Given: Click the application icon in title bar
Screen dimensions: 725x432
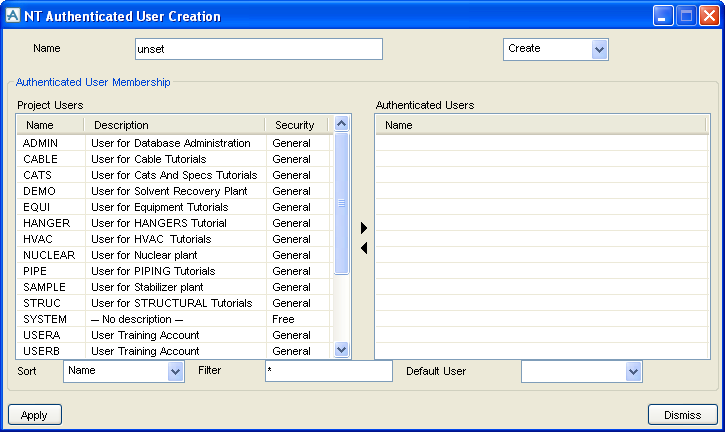Looking at the screenshot, I should [x=12, y=15].
